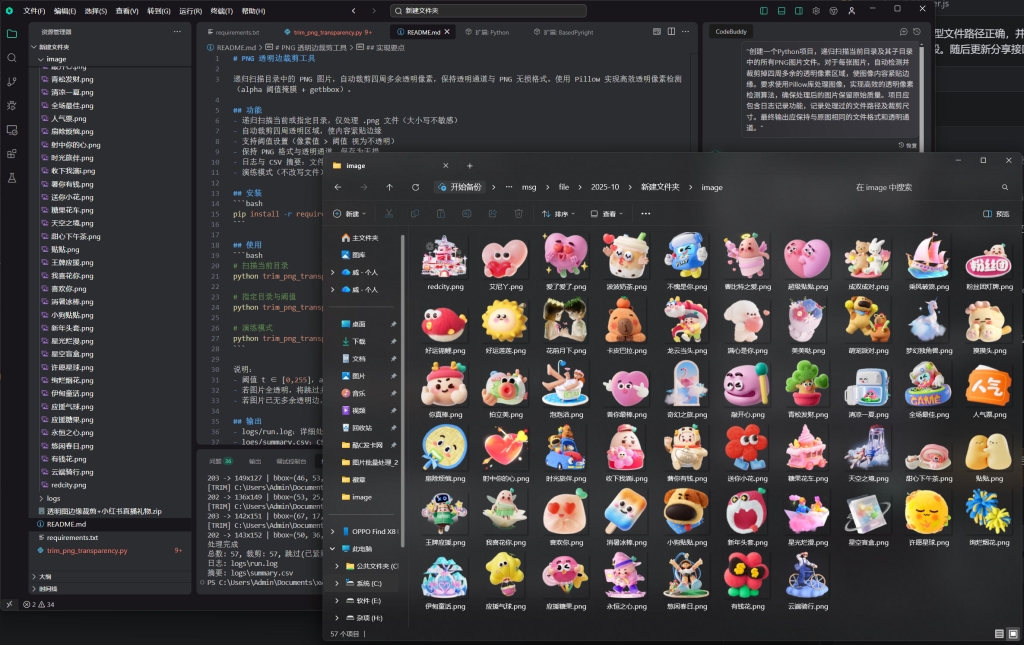Expand the 大纲 outline section

point(45,576)
